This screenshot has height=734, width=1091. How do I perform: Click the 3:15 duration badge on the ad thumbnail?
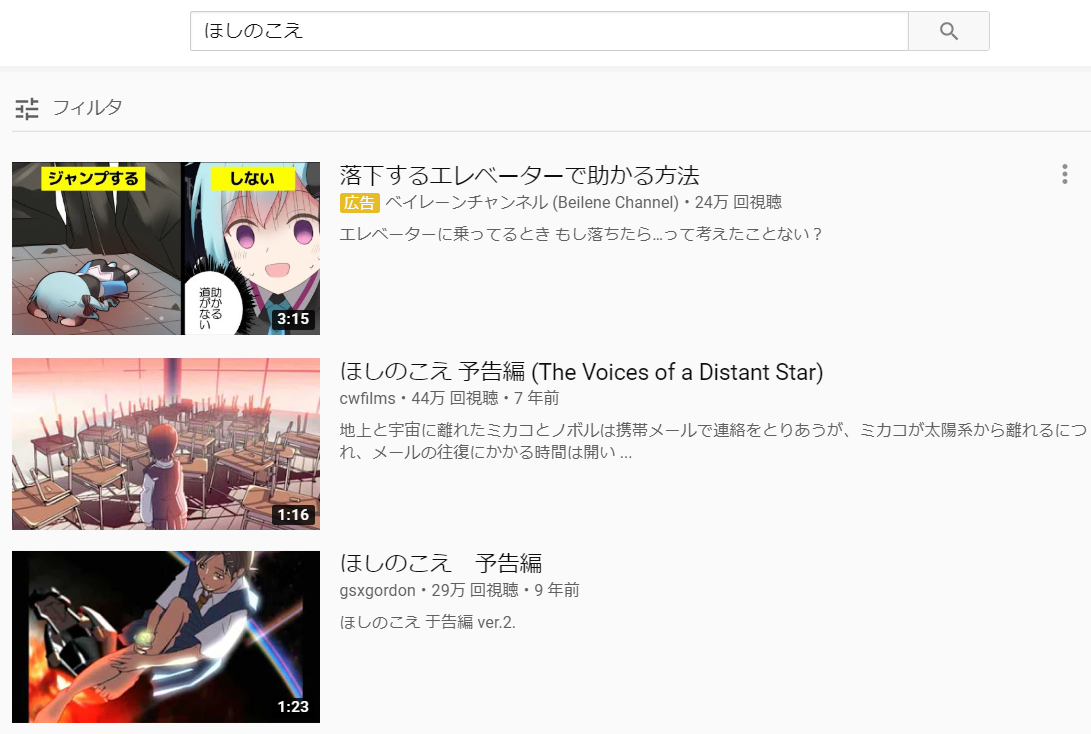(293, 319)
